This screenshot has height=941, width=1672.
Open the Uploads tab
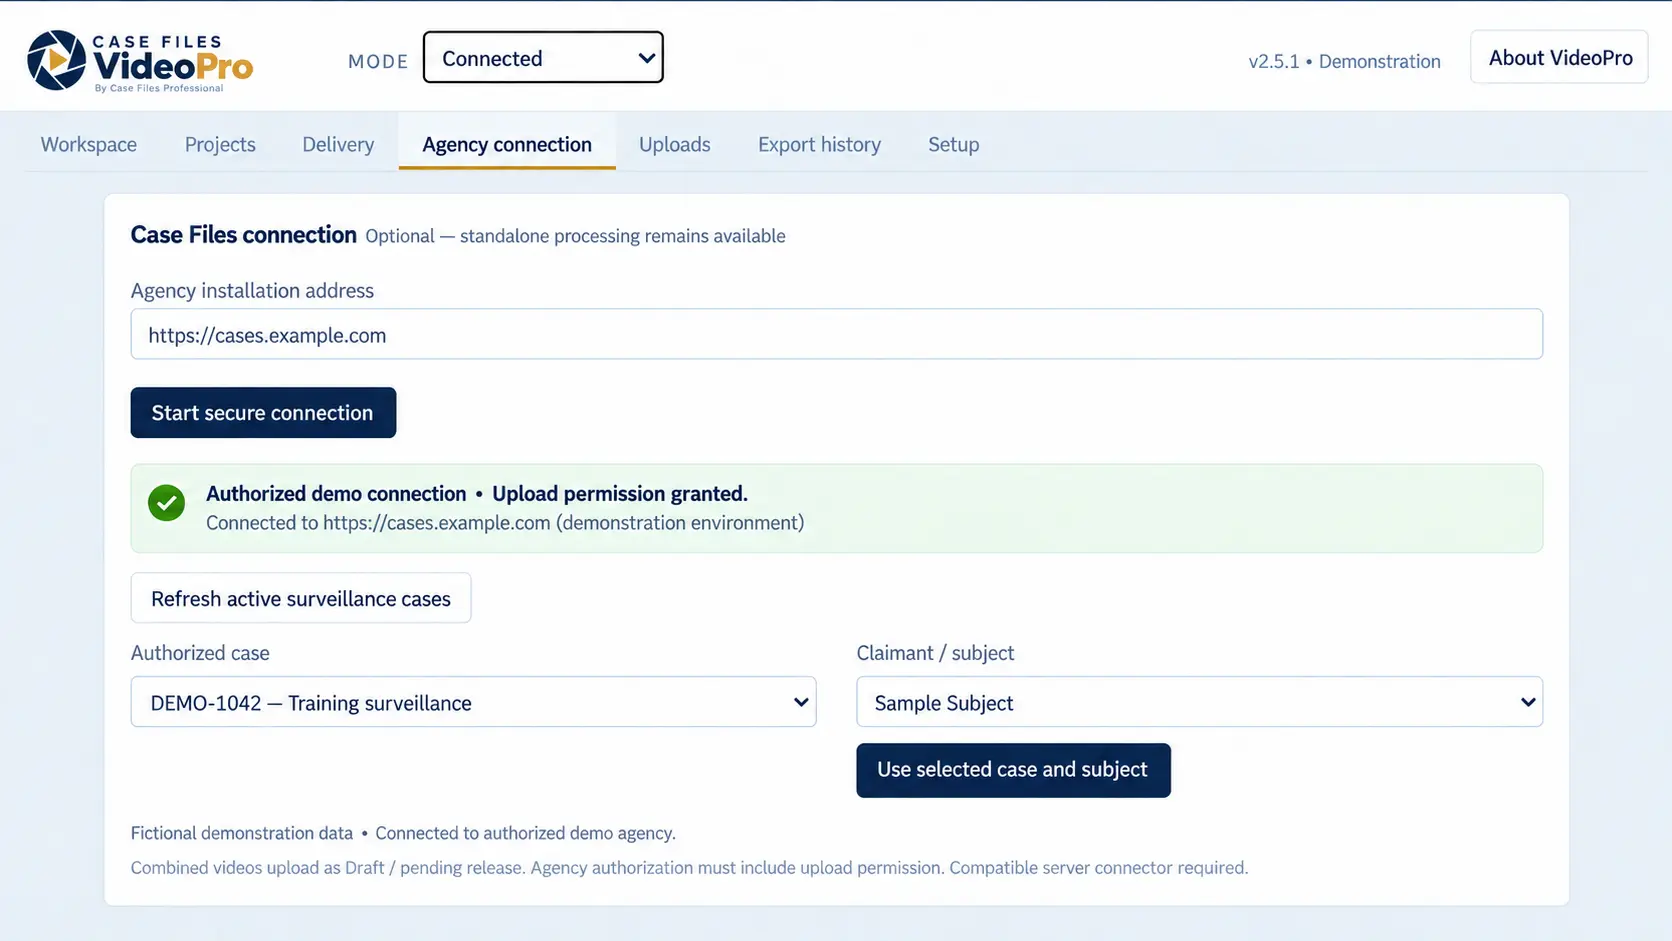[x=675, y=144]
